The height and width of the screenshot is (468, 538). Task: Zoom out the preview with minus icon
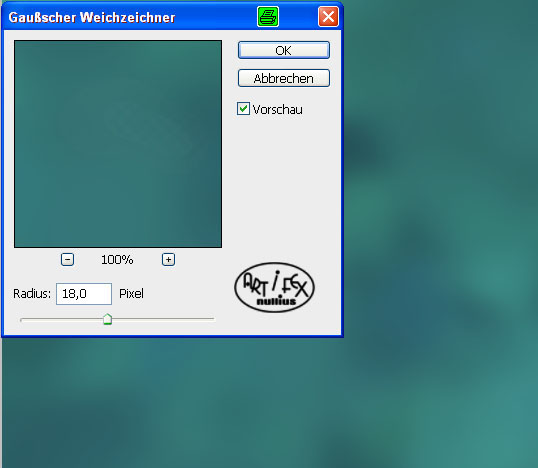[67, 259]
